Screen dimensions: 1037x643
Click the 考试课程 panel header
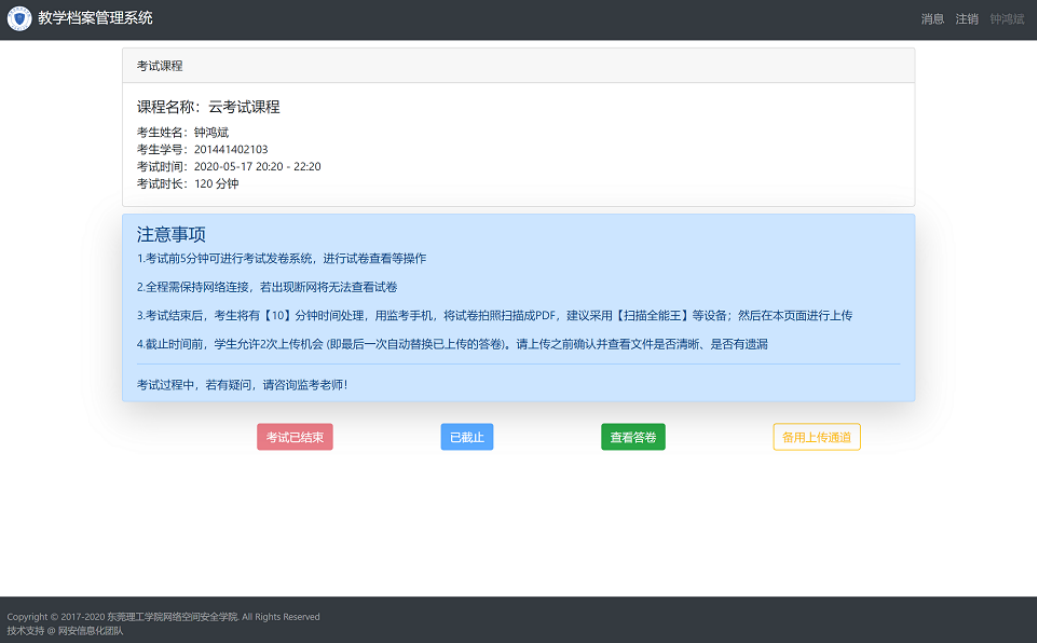click(153, 64)
